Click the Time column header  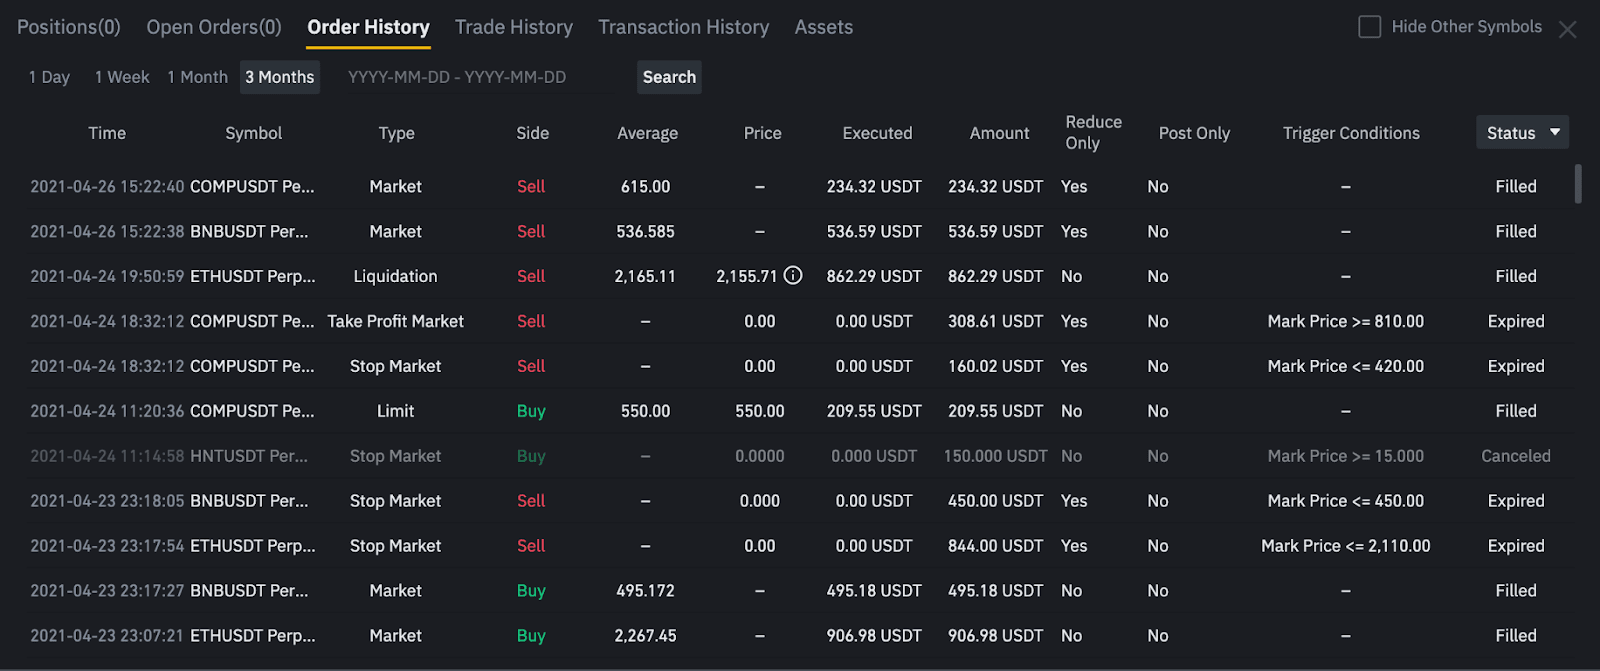coord(107,133)
